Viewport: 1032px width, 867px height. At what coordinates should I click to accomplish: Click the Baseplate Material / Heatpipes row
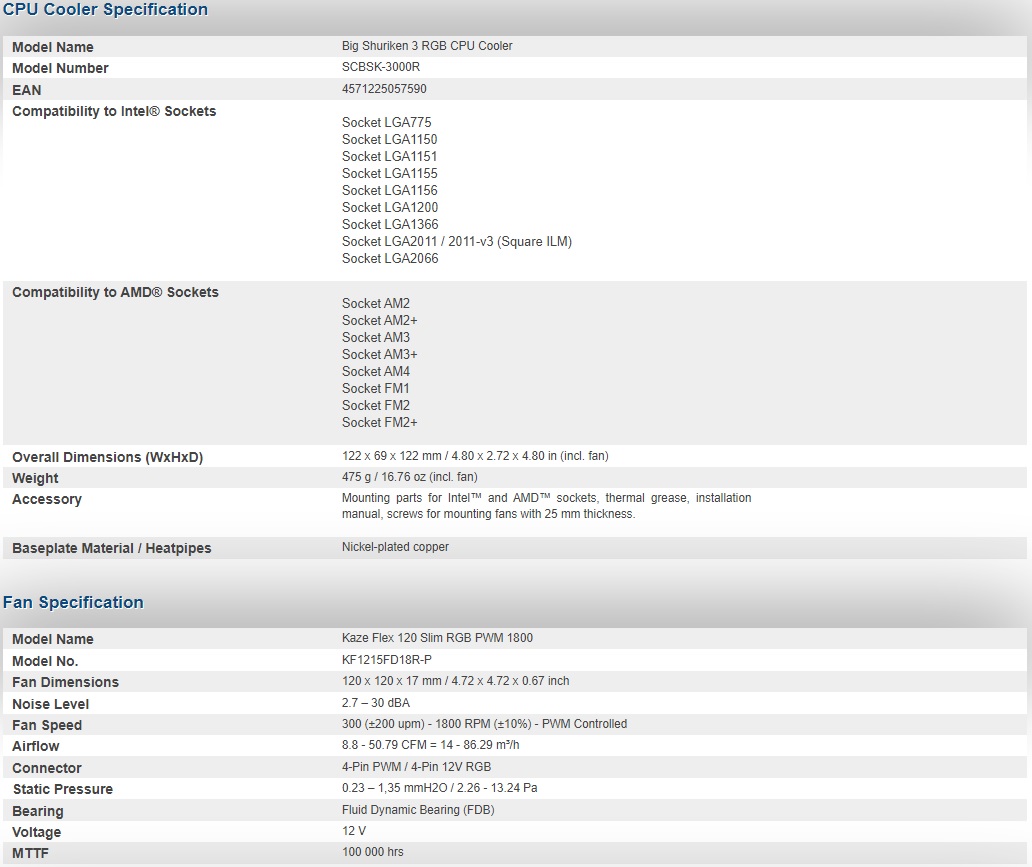click(x=111, y=548)
